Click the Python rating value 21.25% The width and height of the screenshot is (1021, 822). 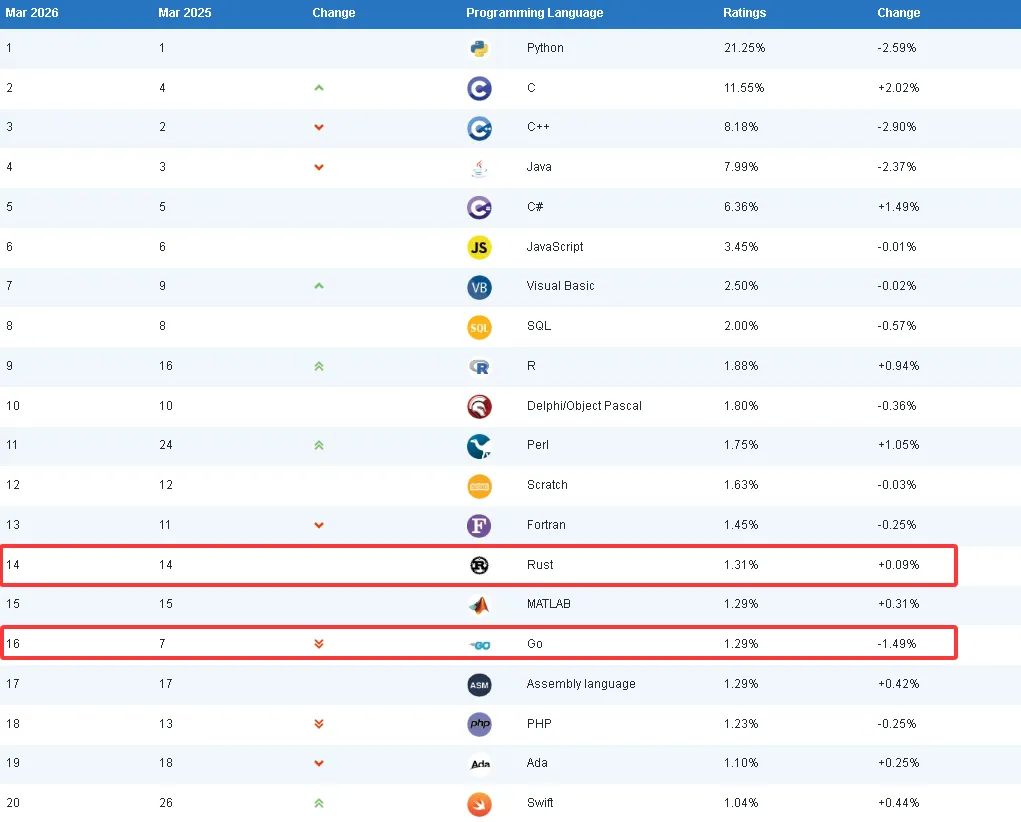point(744,48)
